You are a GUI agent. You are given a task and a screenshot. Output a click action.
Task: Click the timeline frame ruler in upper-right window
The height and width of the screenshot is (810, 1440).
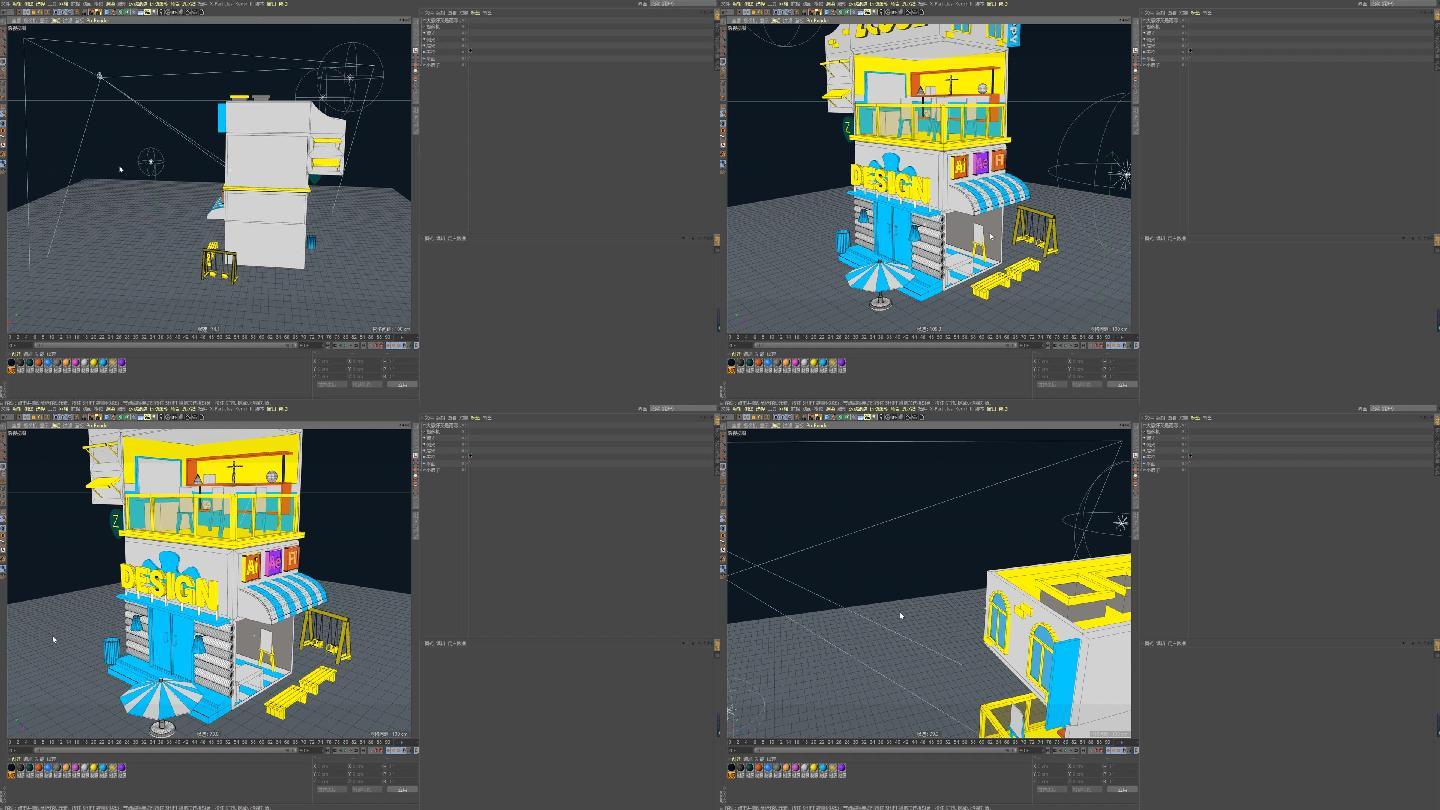[x=929, y=337]
